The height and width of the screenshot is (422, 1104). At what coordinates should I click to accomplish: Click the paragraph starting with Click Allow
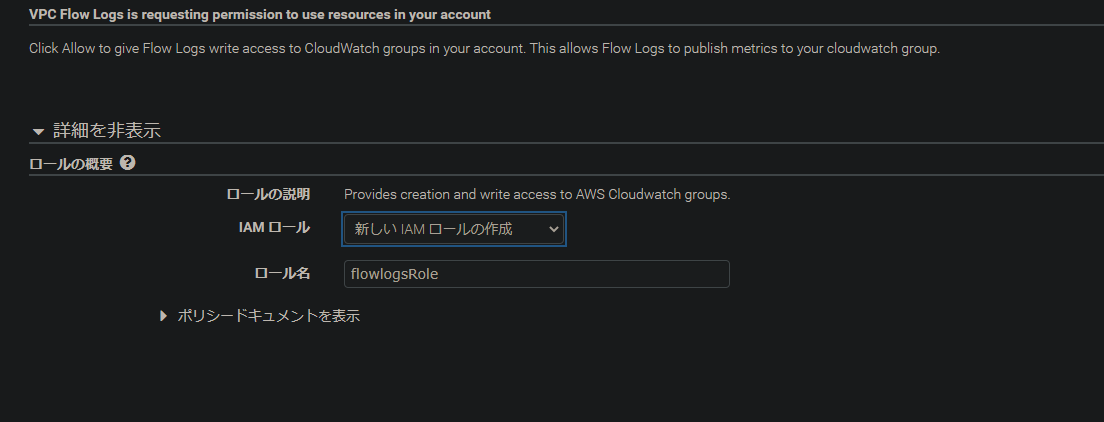pyautogui.click(x=484, y=49)
